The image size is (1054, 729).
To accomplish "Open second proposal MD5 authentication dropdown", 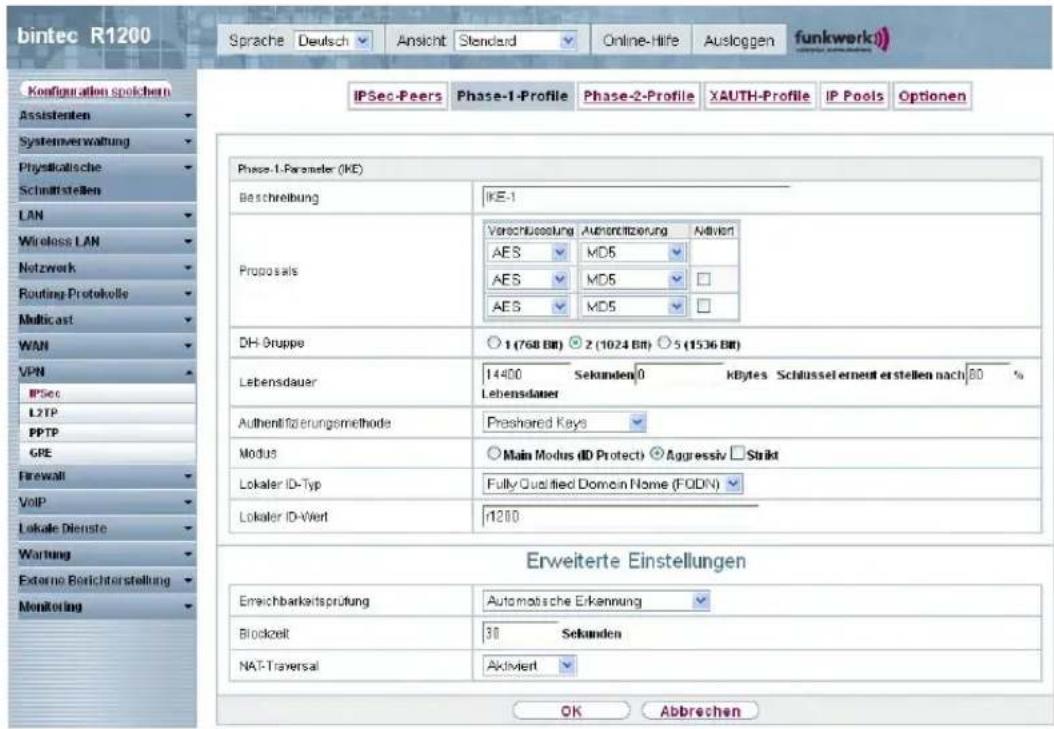I will (633, 280).
